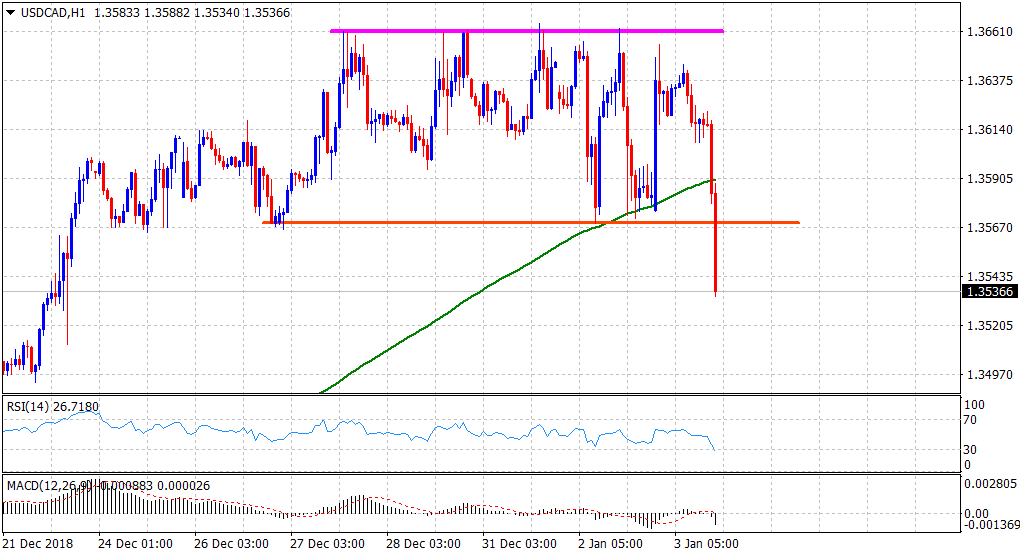This screenshot has width=1020, height=556.
Task: Click the 21 Dec 2018 date label
Action: [x=41, y=545]
